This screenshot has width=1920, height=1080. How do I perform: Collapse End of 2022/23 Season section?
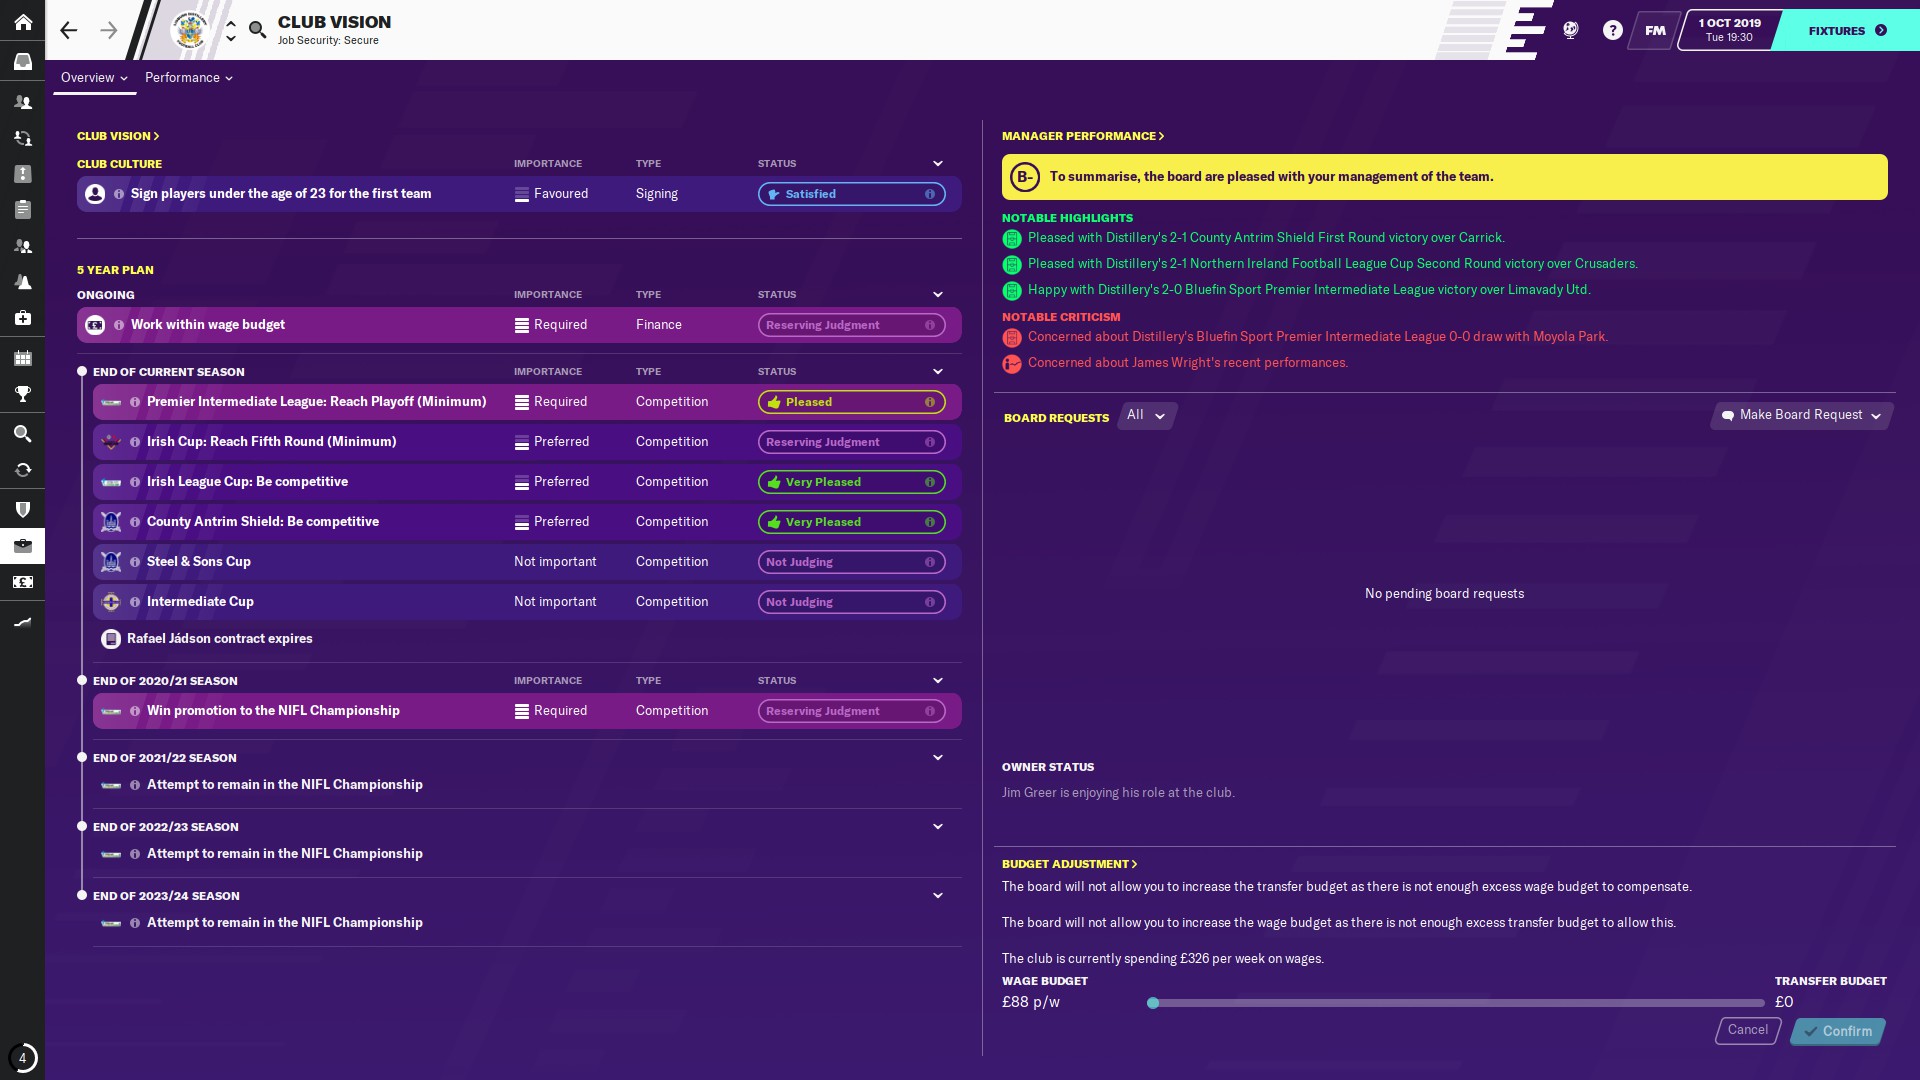(x=937, y=827)
